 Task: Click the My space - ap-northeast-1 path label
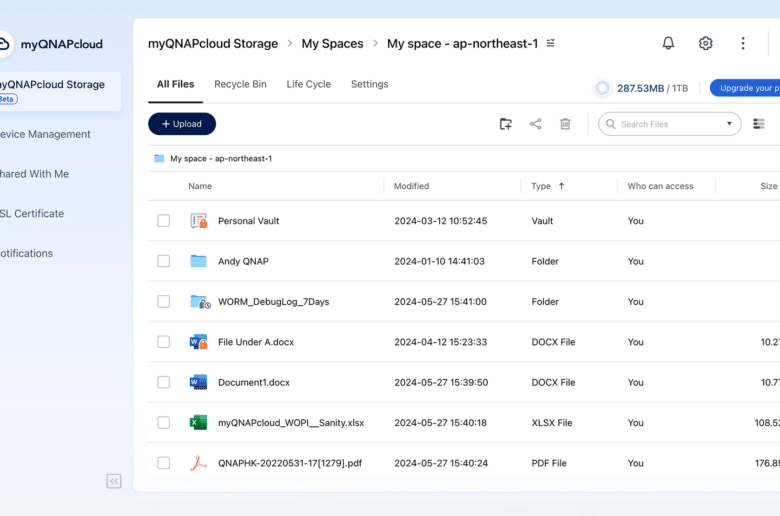[221, 158]
